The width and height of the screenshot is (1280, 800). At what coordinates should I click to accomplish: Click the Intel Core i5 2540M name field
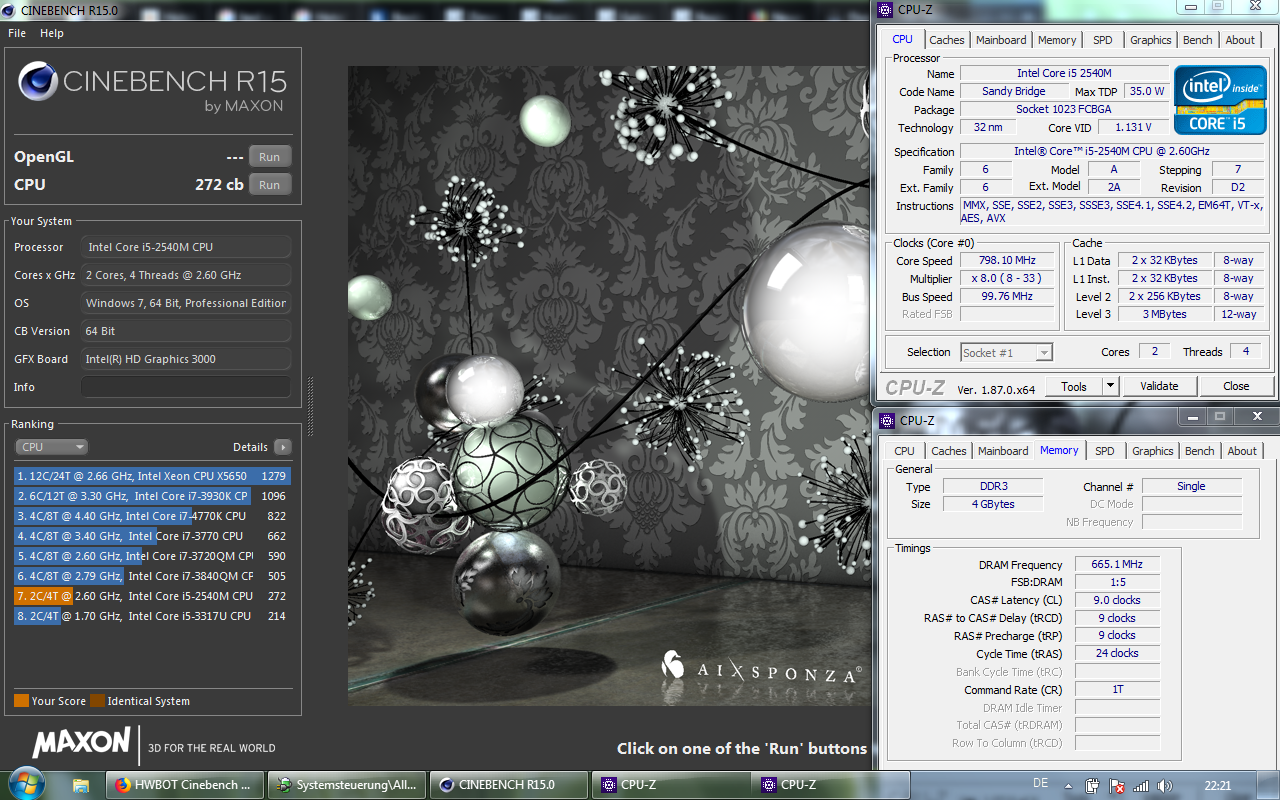1064,73
